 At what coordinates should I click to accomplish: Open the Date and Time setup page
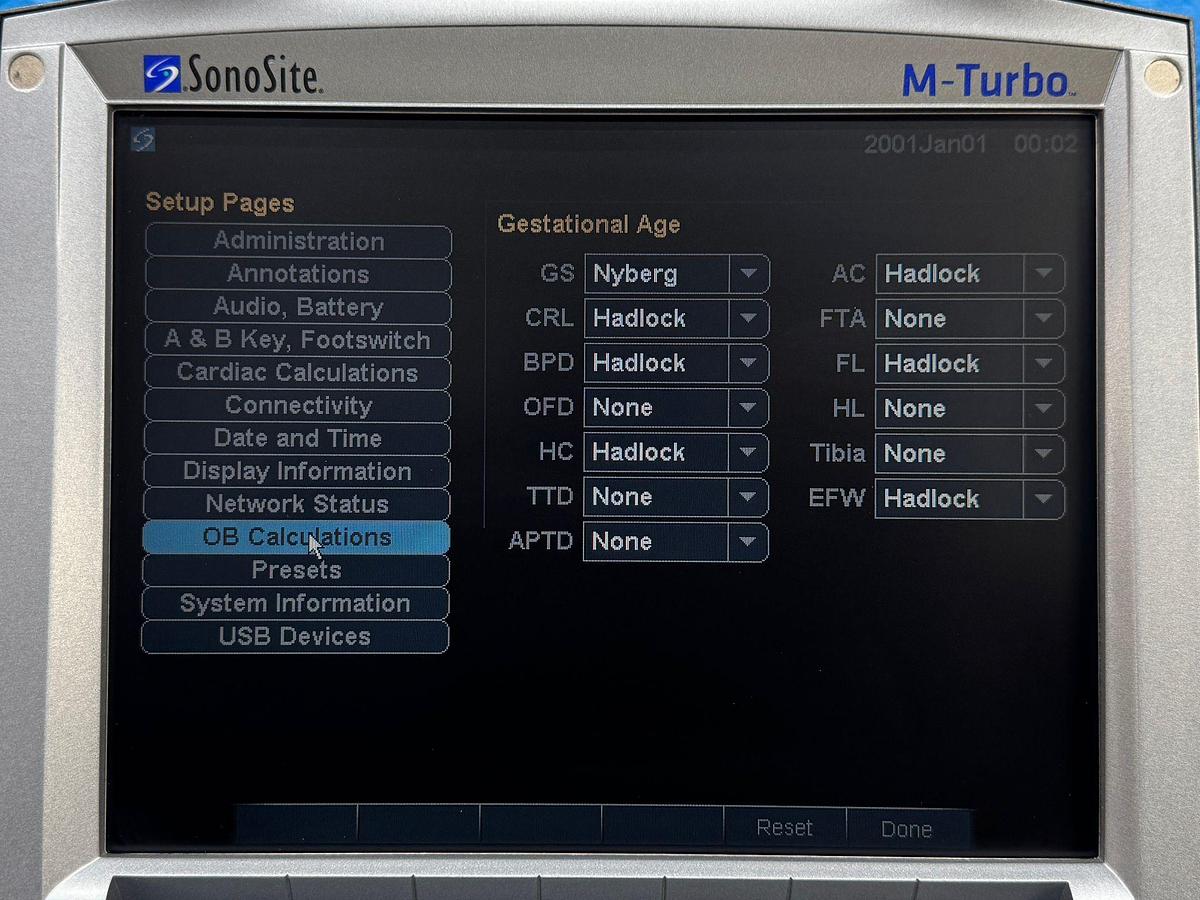(x=297, y=438)
